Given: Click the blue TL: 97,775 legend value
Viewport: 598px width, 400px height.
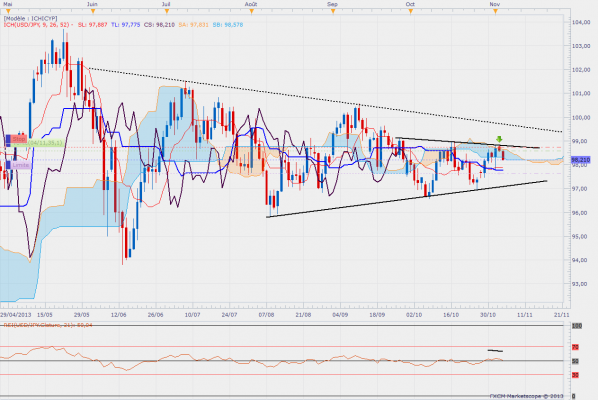Looking at the screenshot, I should (x=125, y=25).
